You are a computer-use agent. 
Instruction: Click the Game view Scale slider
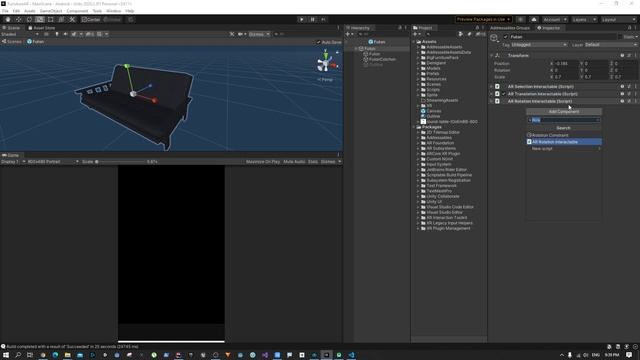pos(120,162)
